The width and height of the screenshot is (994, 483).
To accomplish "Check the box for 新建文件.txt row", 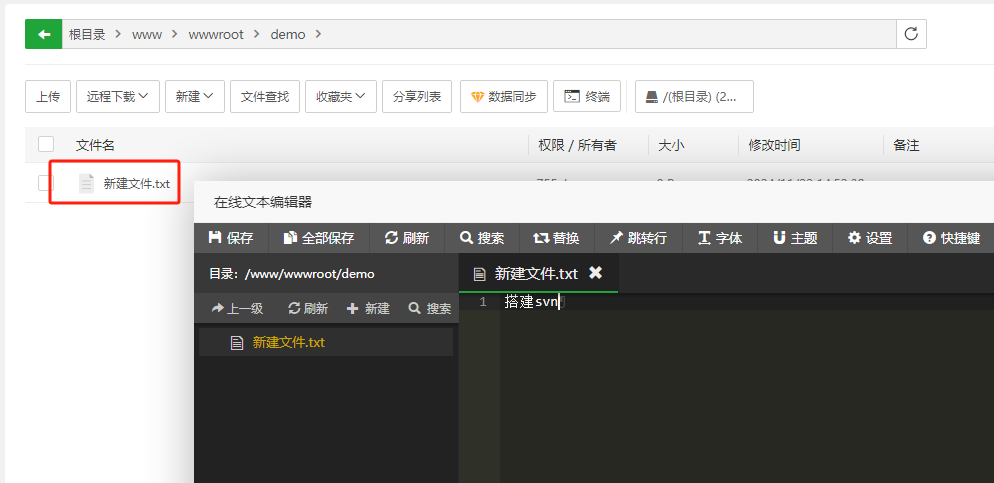I will (45, 183).
